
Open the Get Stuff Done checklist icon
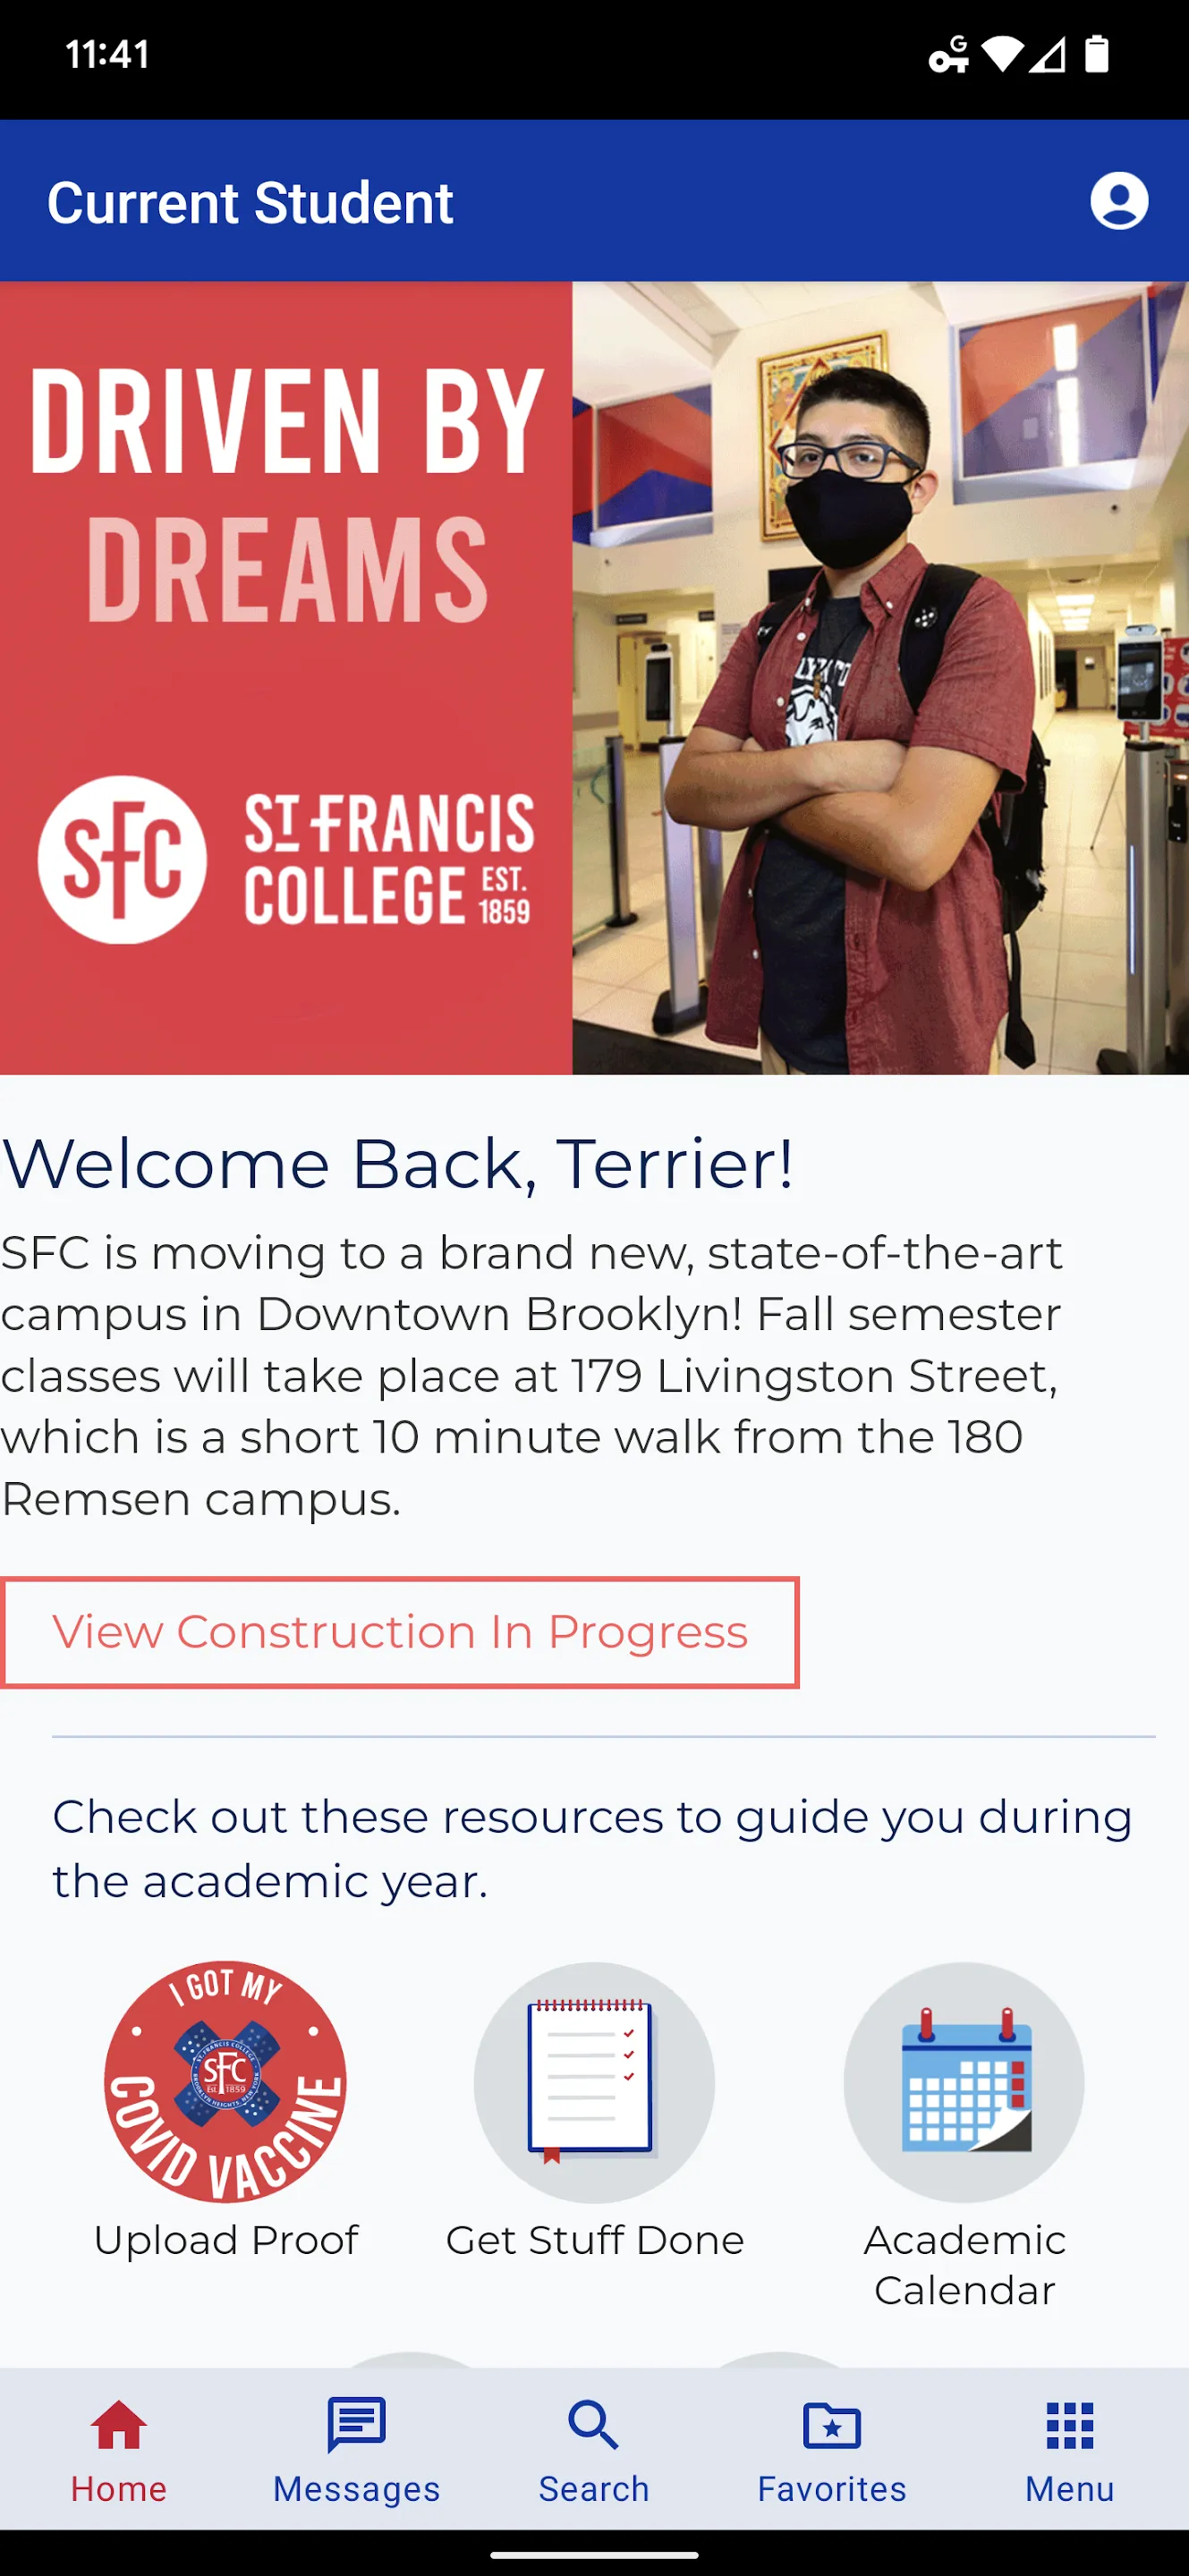click(594, 2081)
